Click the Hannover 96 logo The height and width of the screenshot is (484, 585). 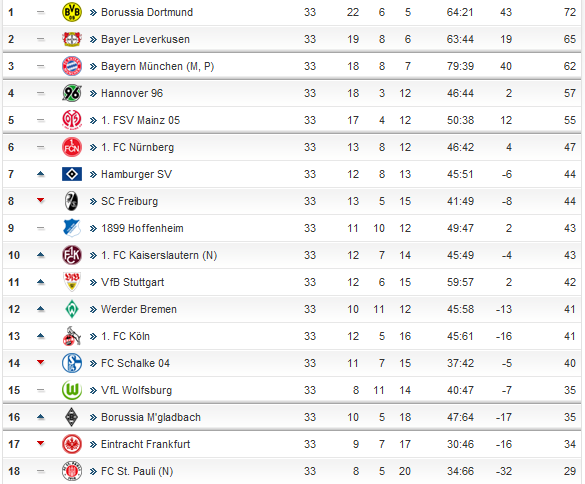click(x=72, y=93)
